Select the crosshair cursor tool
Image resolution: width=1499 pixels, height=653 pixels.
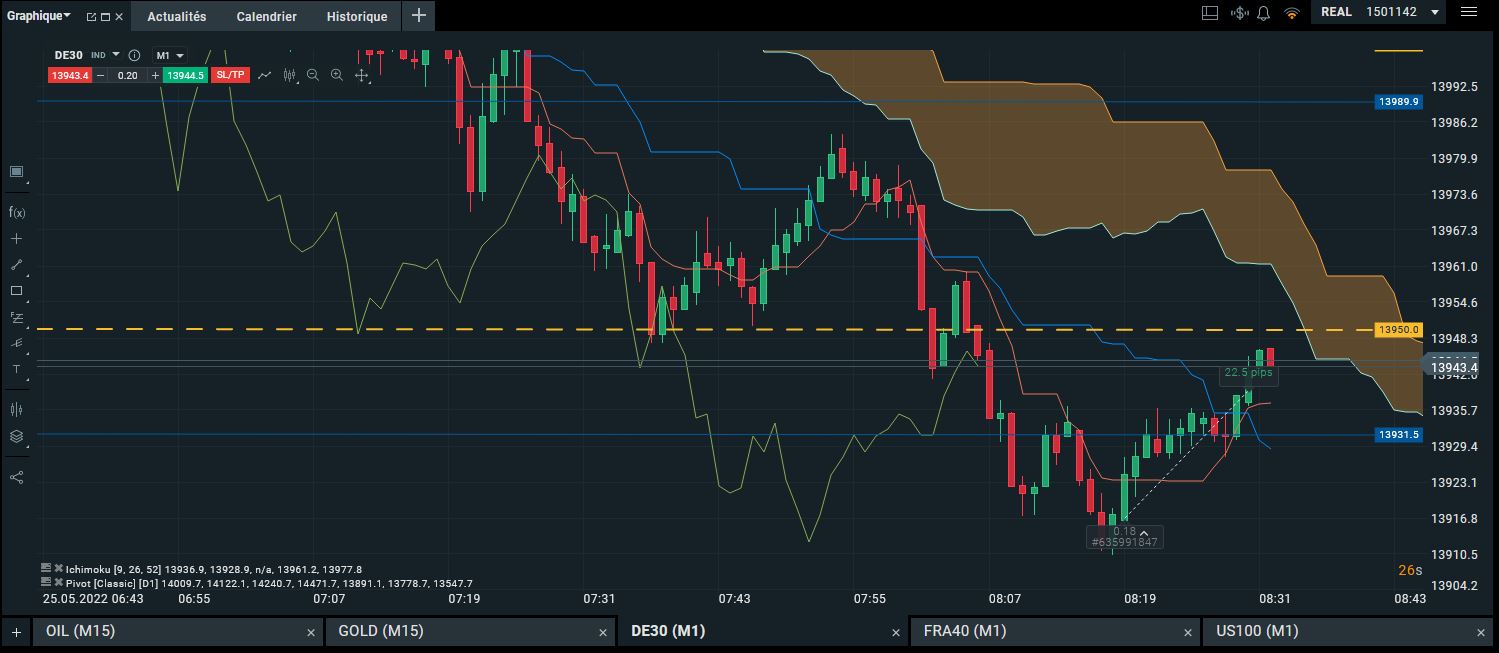[17, 239]
